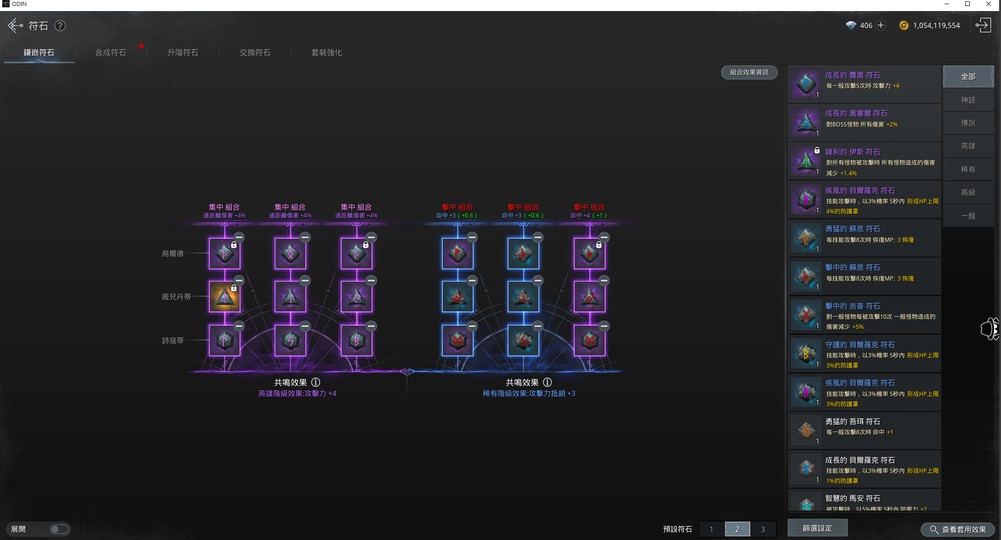Click the character mascot icon at right edge
This screenshot has height=540, width=1001.
coord(990,328)
